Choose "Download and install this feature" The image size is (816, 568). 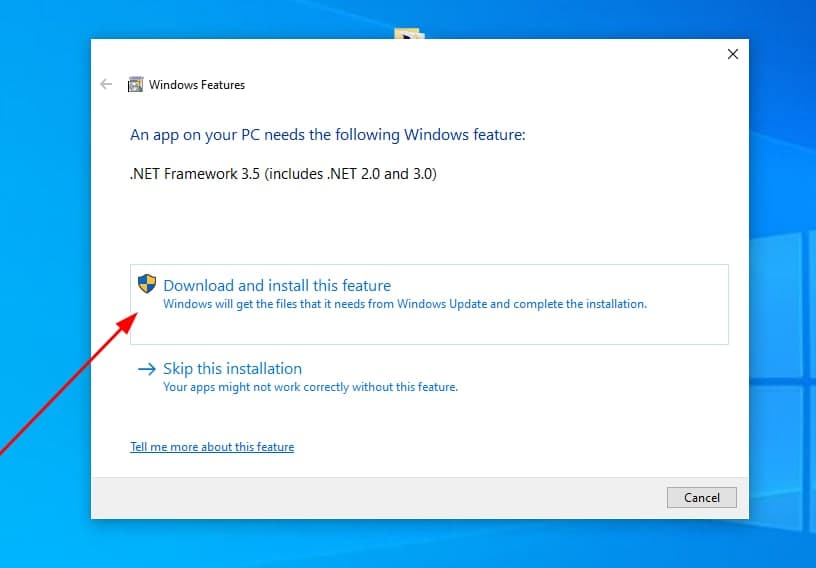pyautogui.click(x=277, y=286)
